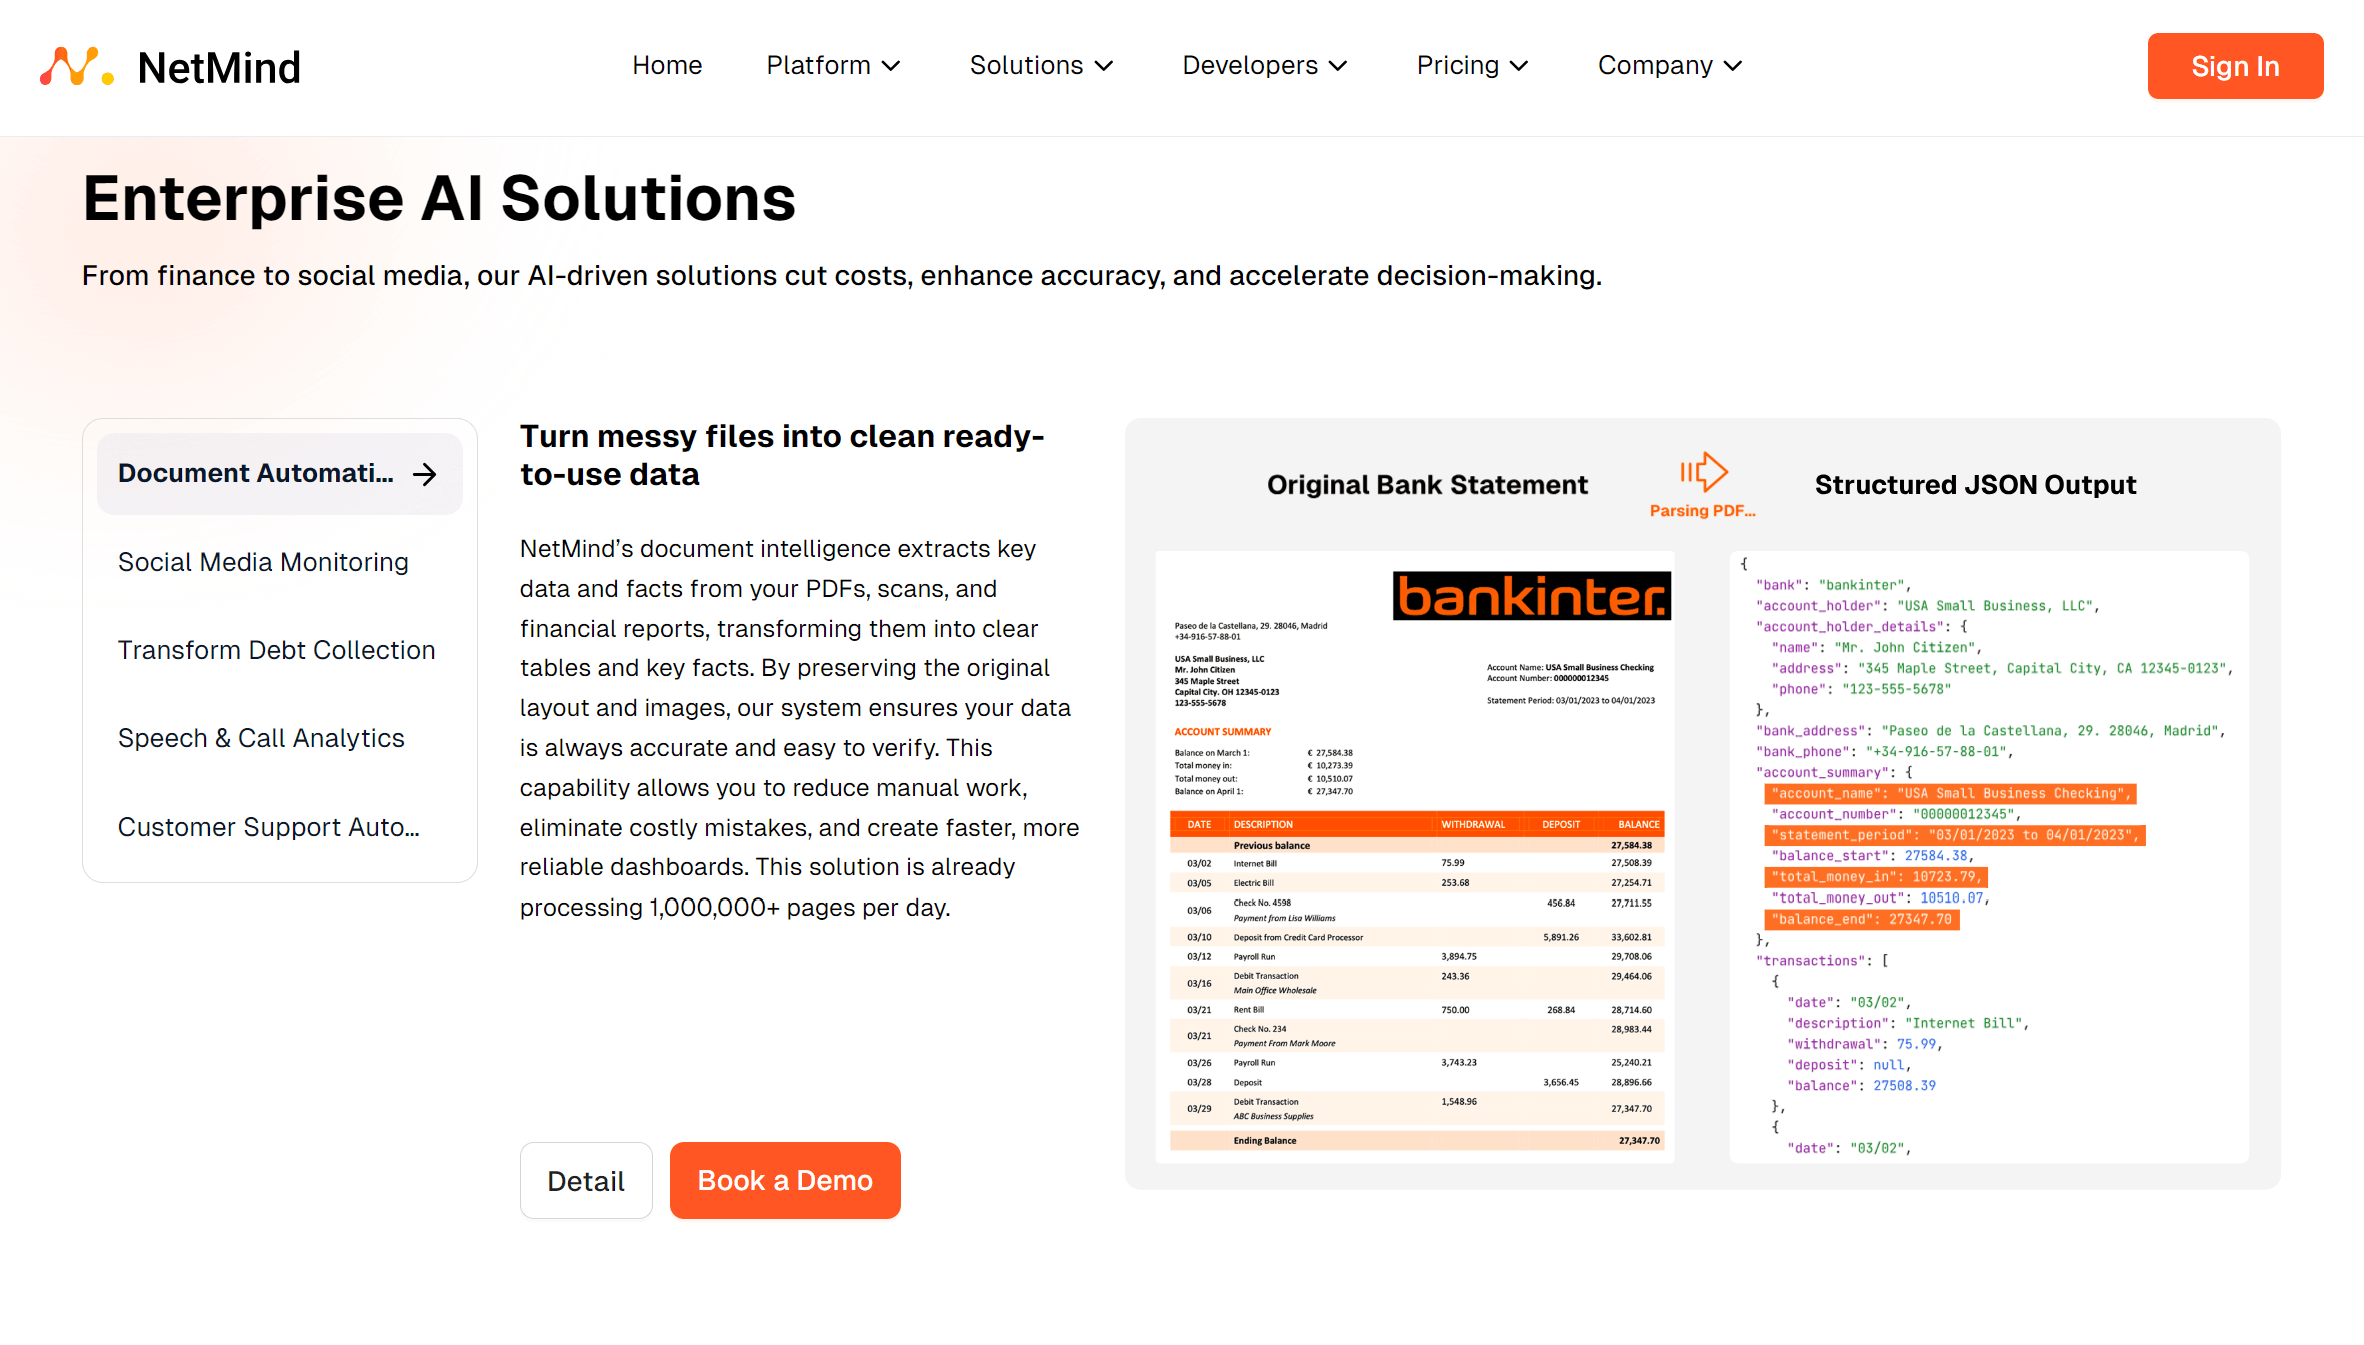Select the Transform Debt Collection tab
Screen dimensions: 2364x1345
click(276, 650)
